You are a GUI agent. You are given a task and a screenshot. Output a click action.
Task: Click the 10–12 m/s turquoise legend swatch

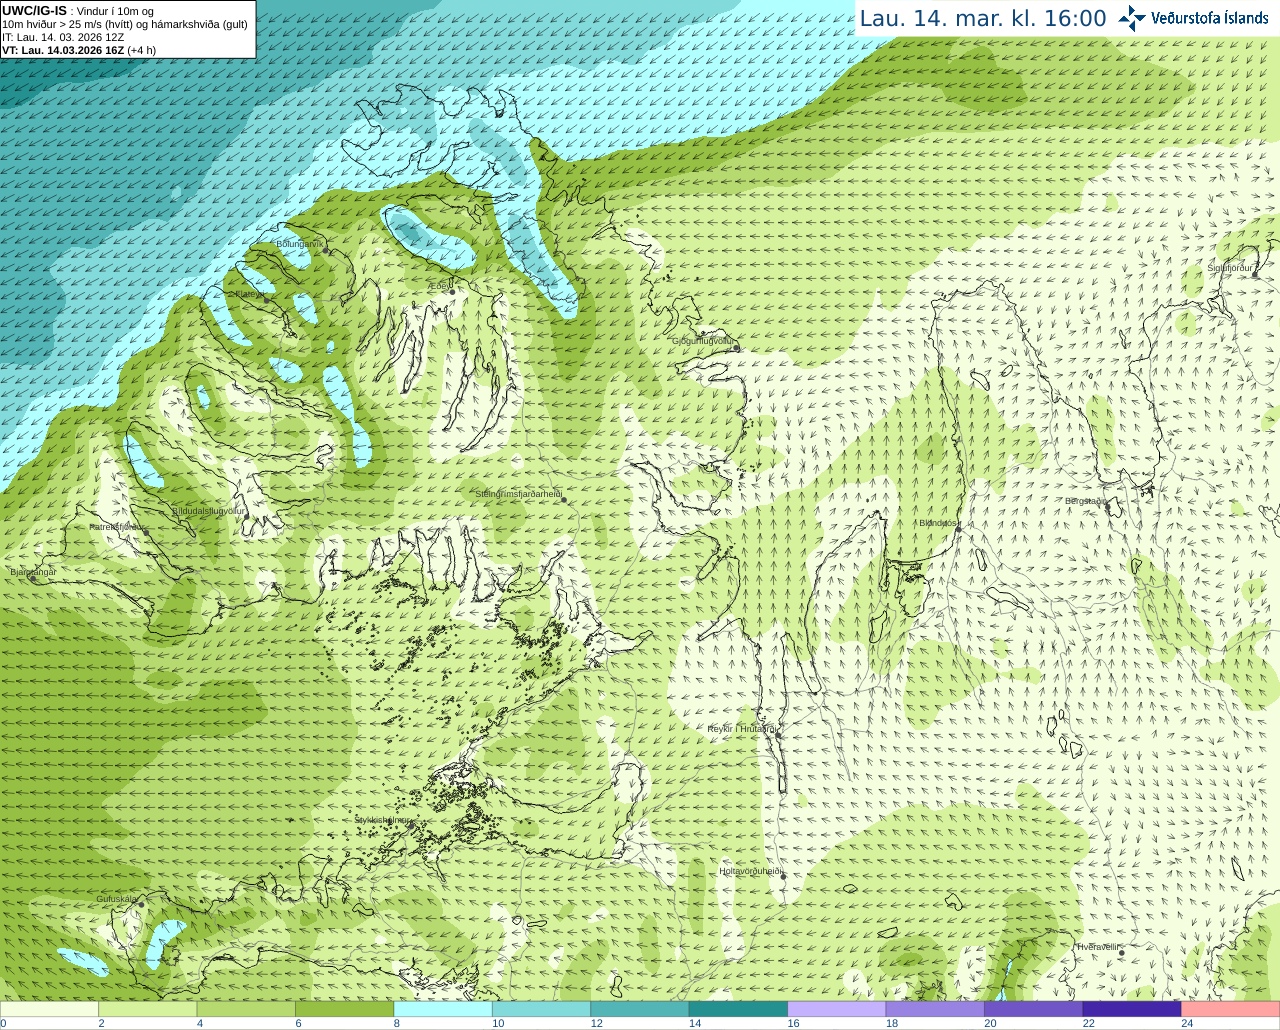[x=541, y=1009]
